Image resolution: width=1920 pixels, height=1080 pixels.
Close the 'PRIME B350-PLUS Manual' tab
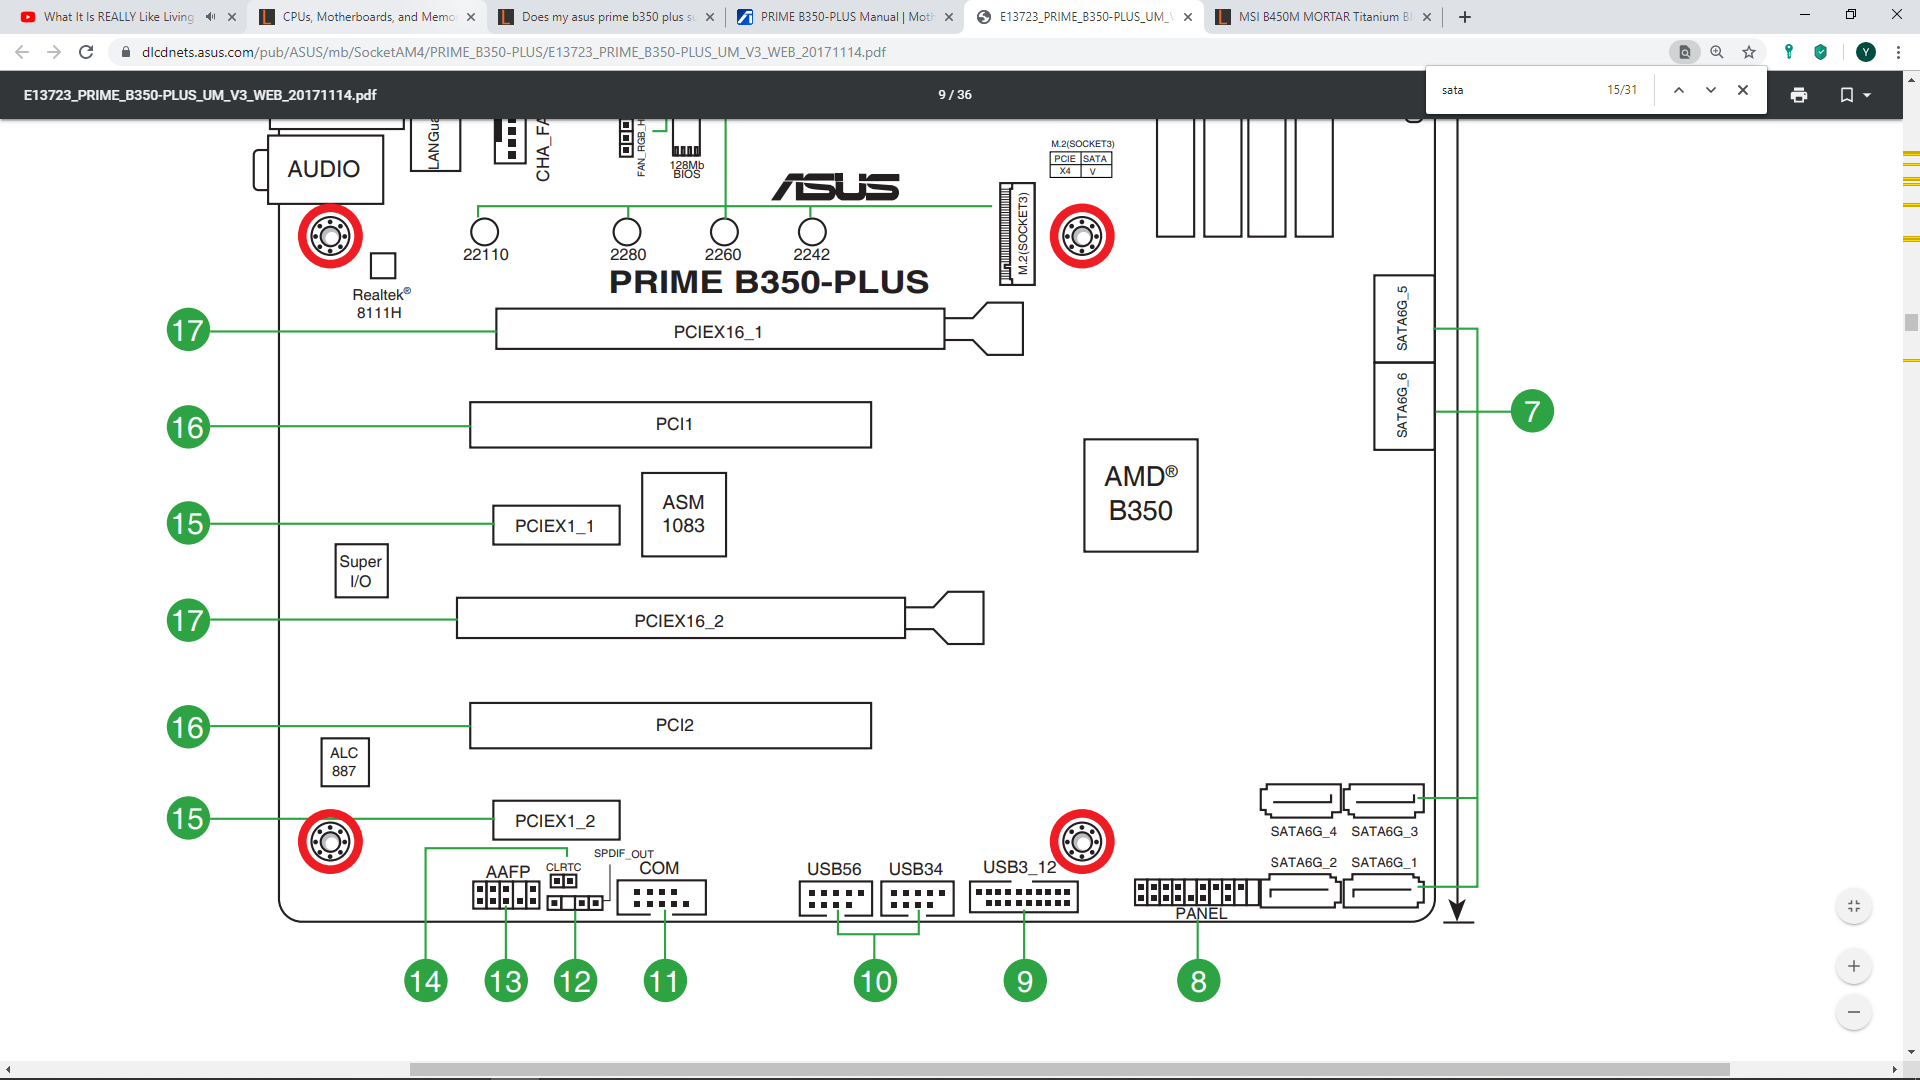(x=949, y=17)
